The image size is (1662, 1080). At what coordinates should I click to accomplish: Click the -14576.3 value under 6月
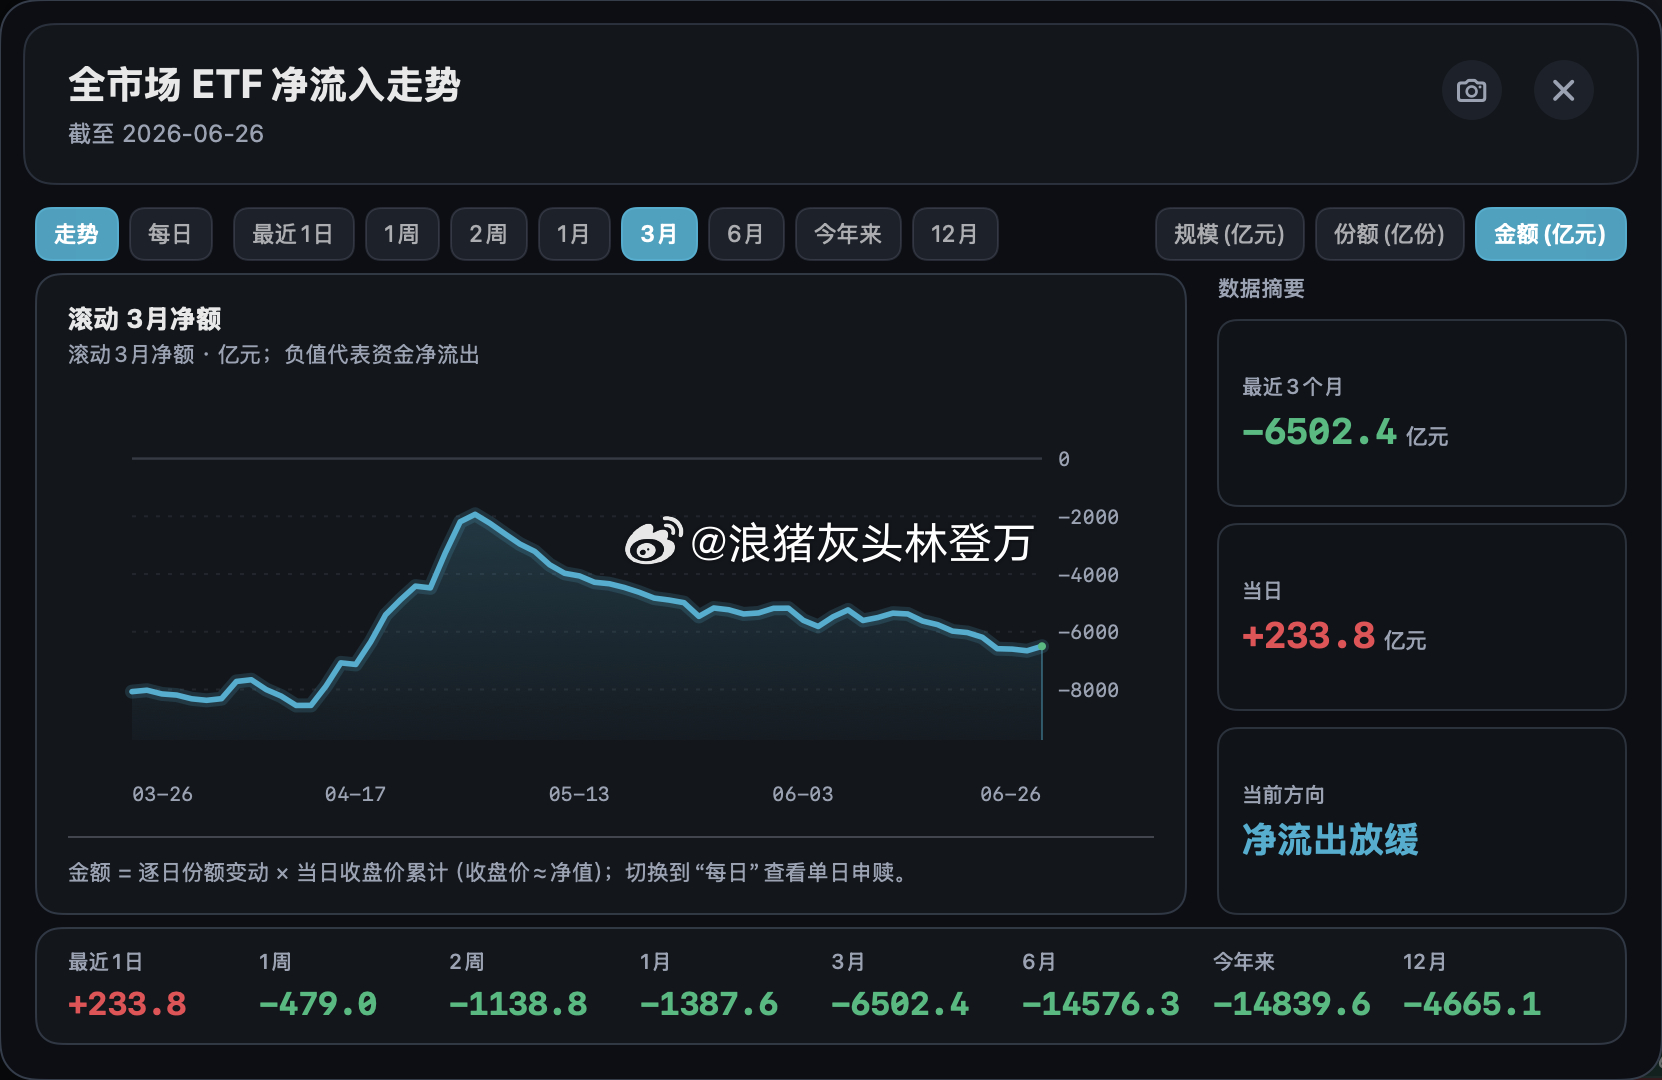click(x=1101, y=1004)
